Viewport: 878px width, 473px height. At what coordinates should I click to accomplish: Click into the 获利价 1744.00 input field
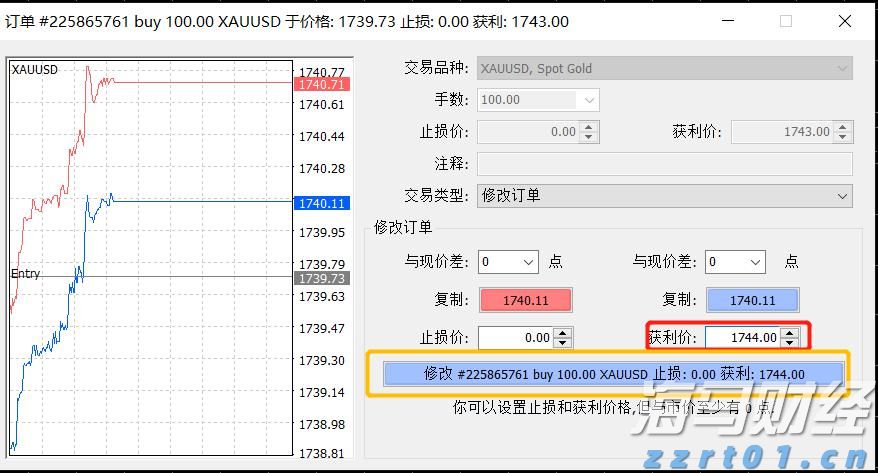pos(741,338)
